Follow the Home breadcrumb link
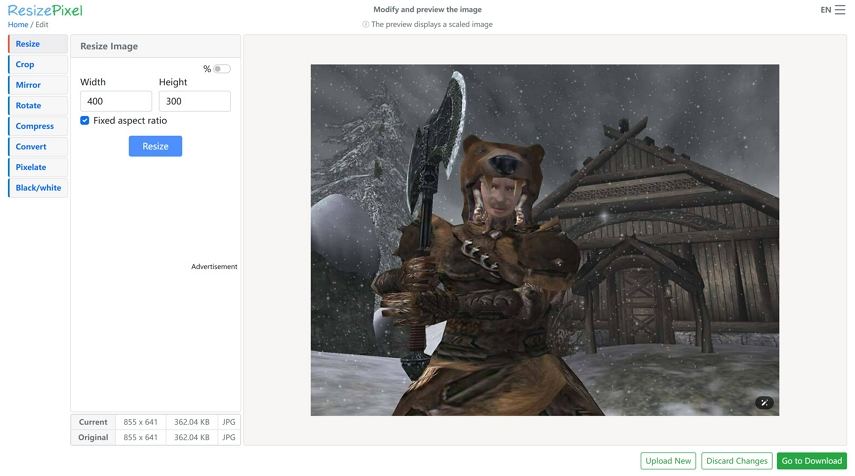 [x=18, y=25]
